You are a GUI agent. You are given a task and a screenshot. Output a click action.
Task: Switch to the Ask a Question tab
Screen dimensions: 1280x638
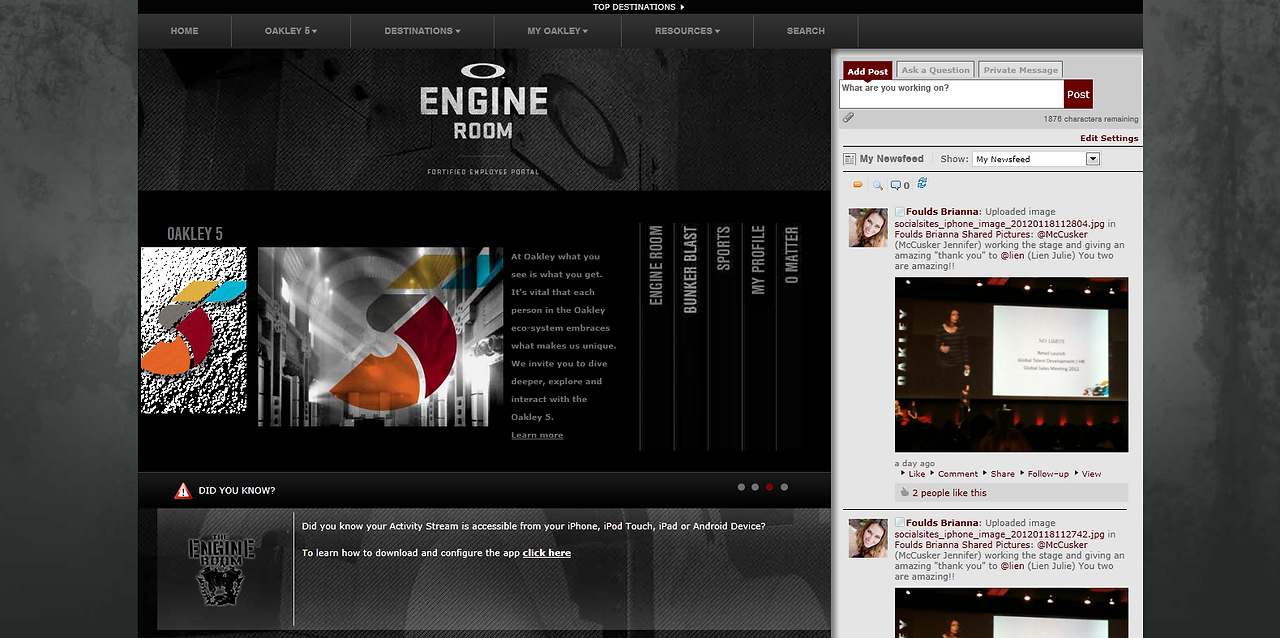(x=935, y=70)
